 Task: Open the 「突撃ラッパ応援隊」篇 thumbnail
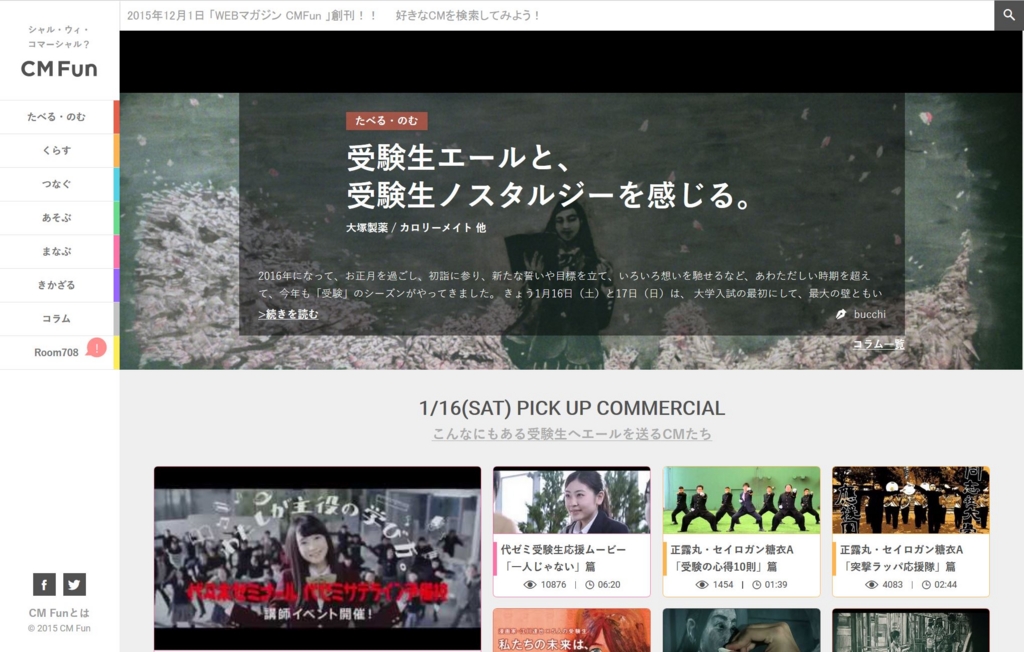tap(911, 501)
